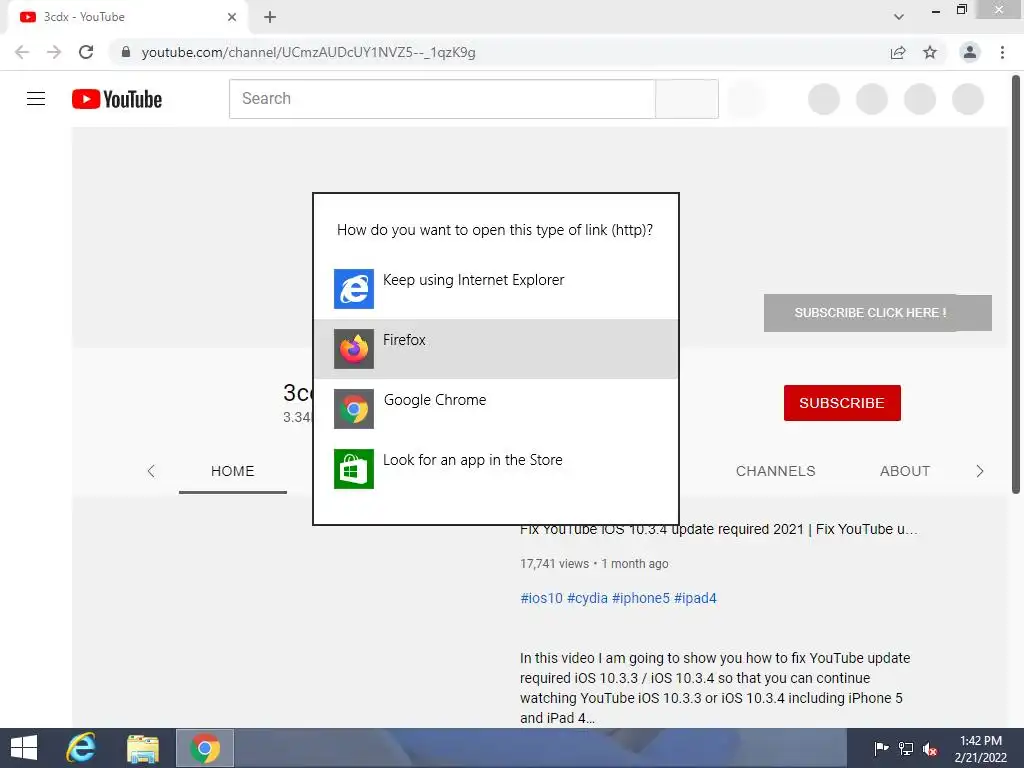Open the Windows Start button
Image resolution: width=1024 pixels, height=768 pixels.
[x=24, y=748]
